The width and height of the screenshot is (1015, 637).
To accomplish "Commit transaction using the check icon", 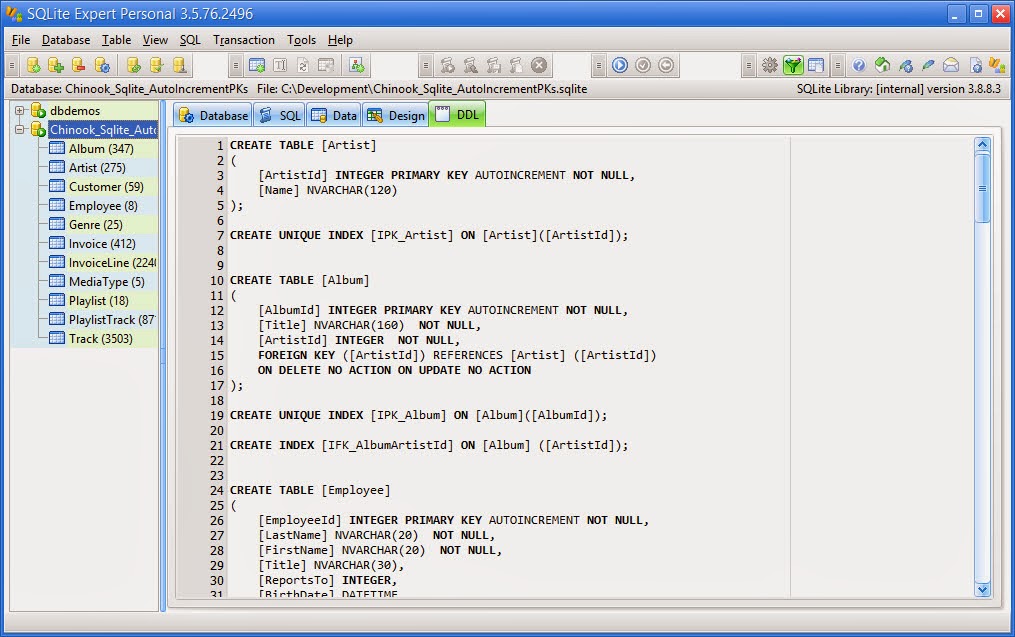I will [x=642, y=64].
